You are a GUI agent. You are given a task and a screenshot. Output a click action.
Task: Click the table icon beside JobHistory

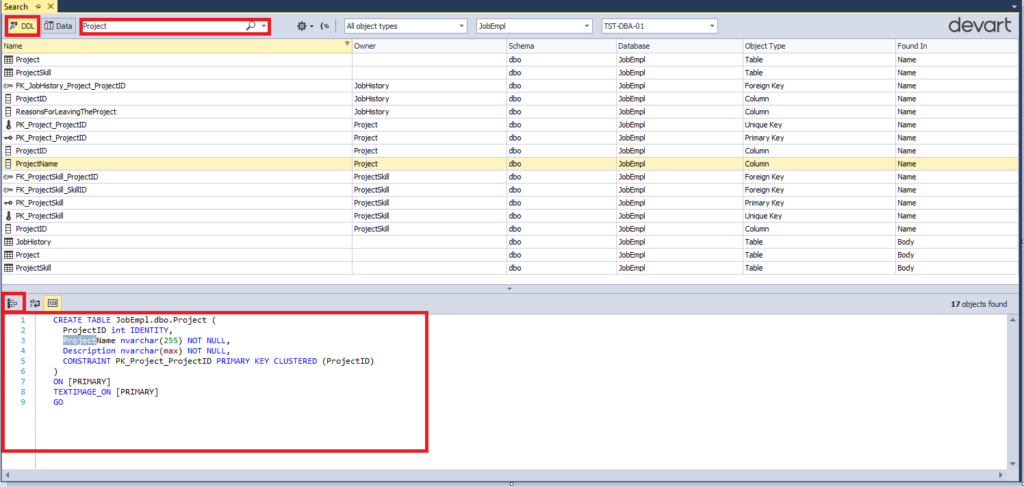[8, 242]
